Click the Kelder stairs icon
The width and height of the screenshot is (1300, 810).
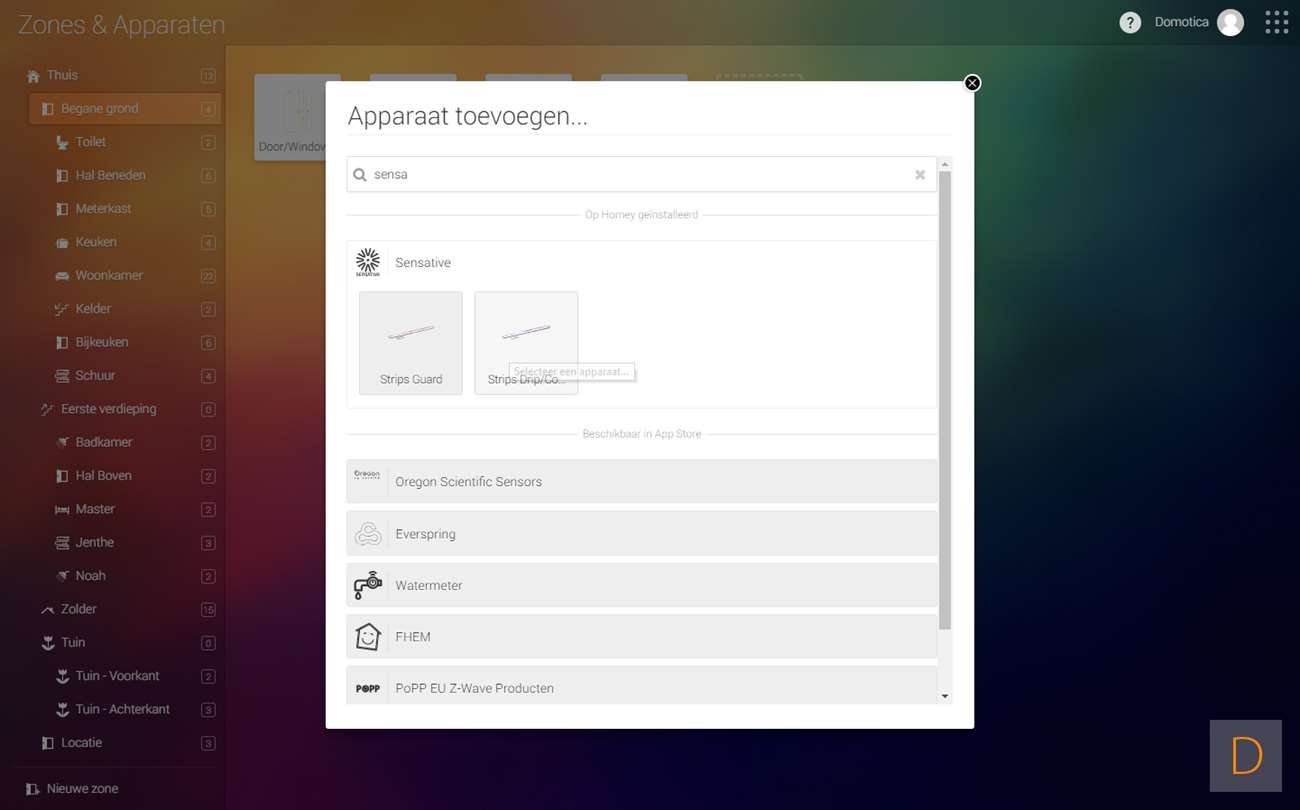point(62,309)
